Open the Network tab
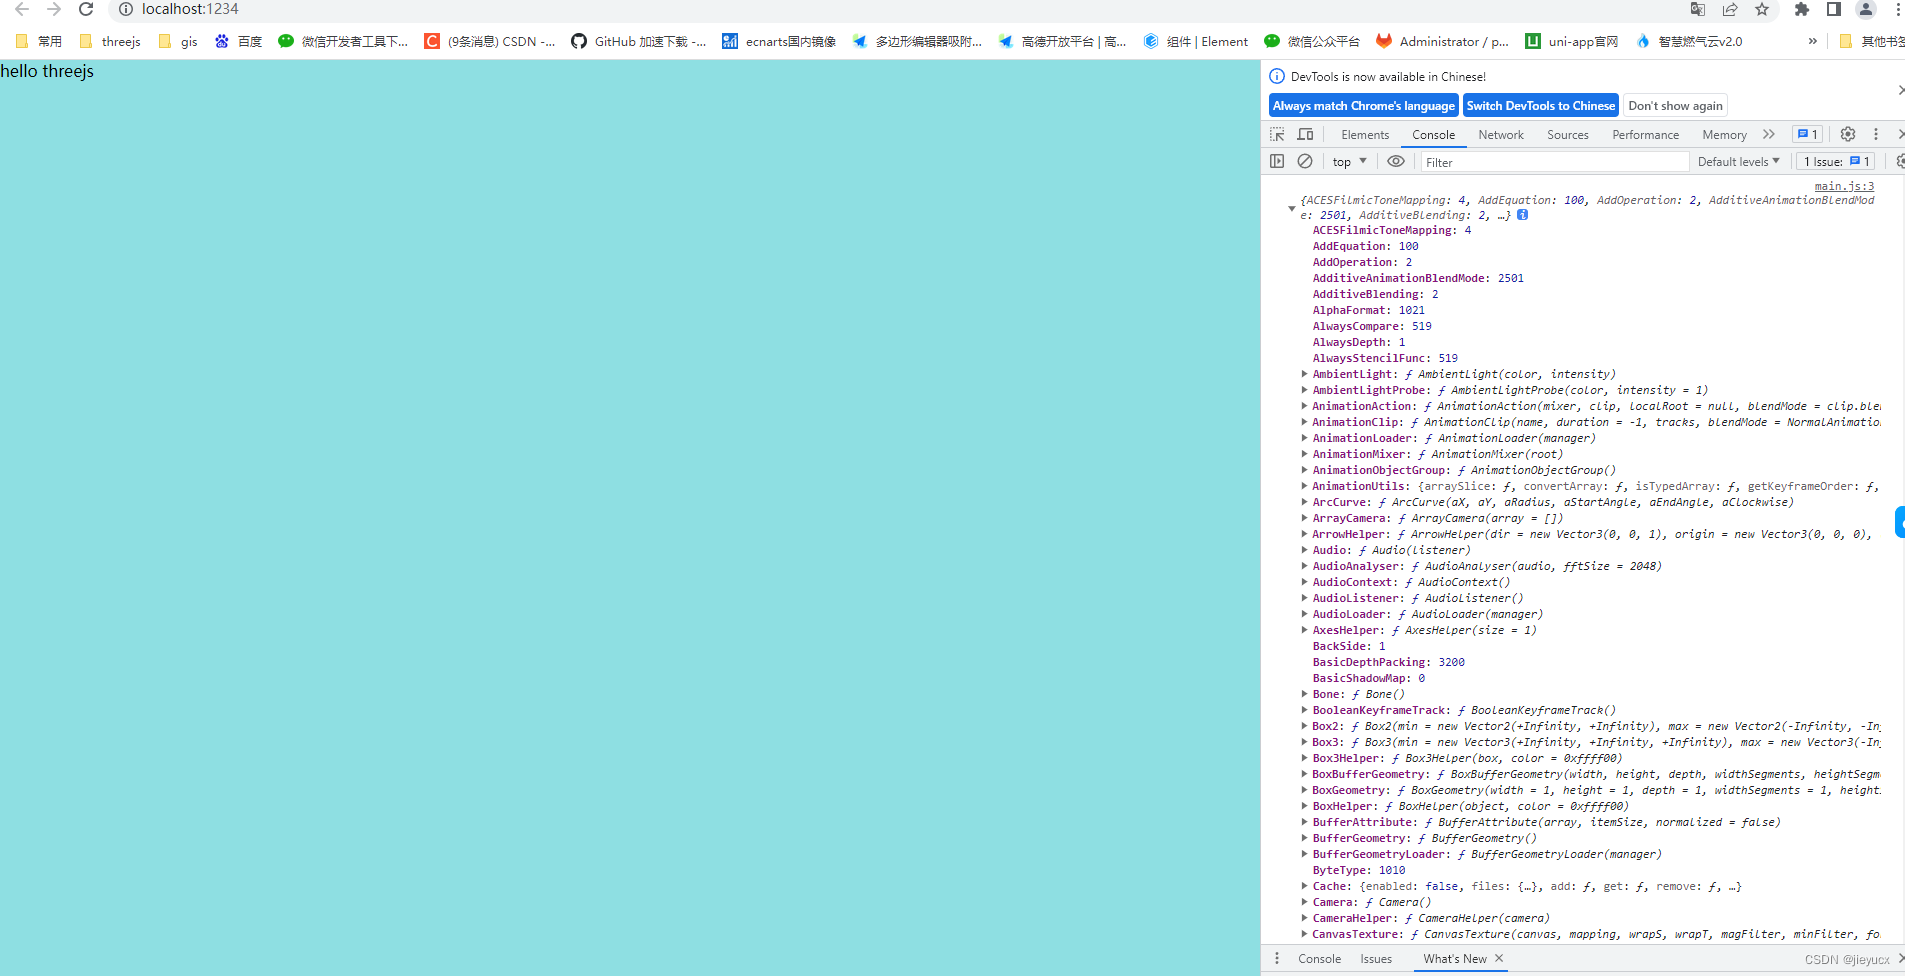1905x976 pixels. click(x=1501, y=135)
